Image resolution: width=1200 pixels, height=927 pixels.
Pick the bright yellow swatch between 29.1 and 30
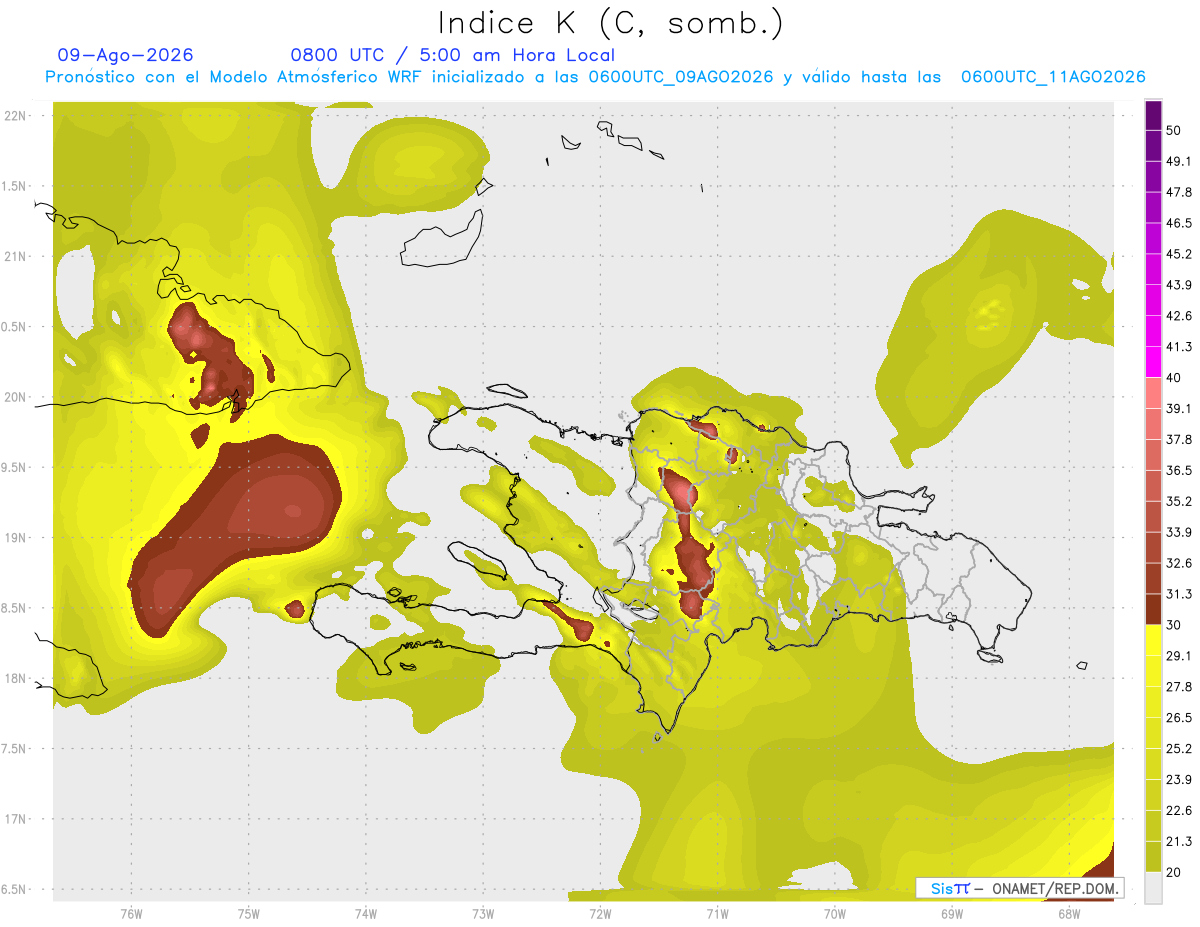pos(1153,641)
